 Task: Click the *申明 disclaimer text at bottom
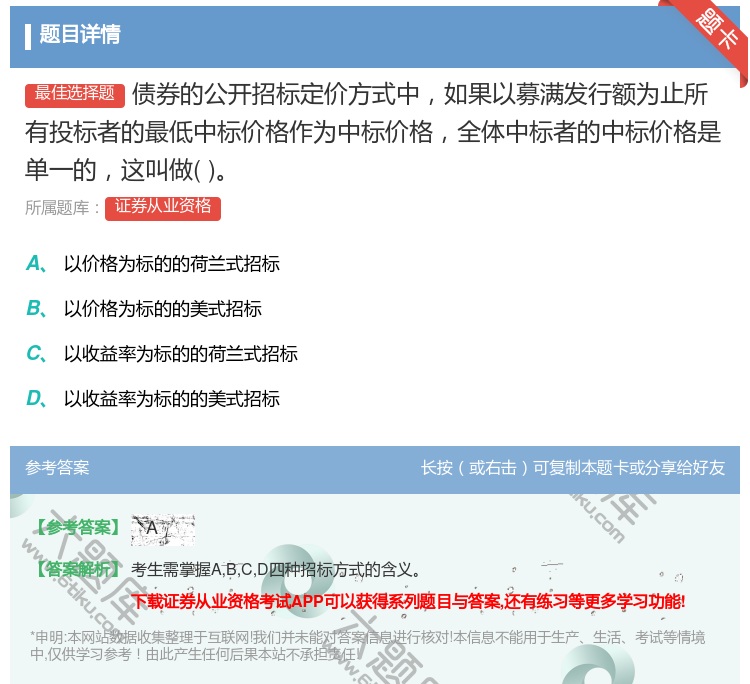pyautogui.click(x=367, y=646)
